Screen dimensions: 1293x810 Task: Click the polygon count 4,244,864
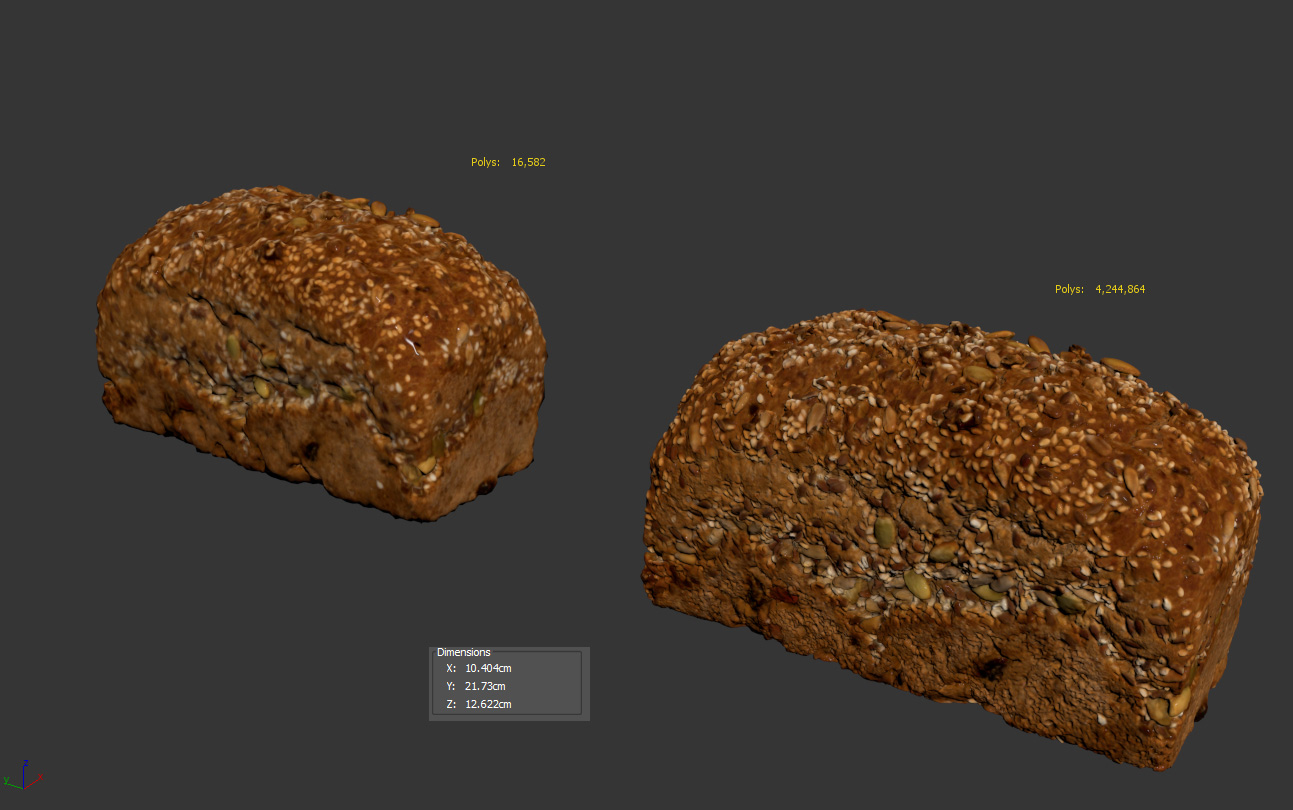pos(1120,289)
